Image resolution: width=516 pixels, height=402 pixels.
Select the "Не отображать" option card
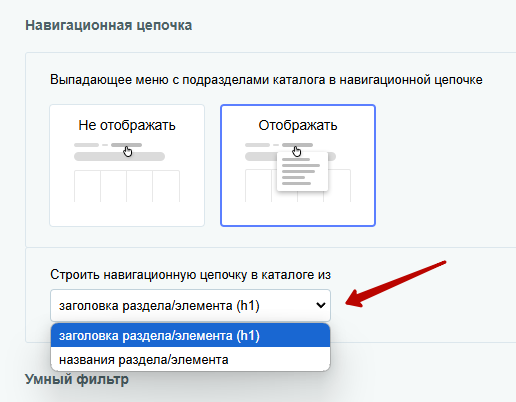tap(127, 166)
